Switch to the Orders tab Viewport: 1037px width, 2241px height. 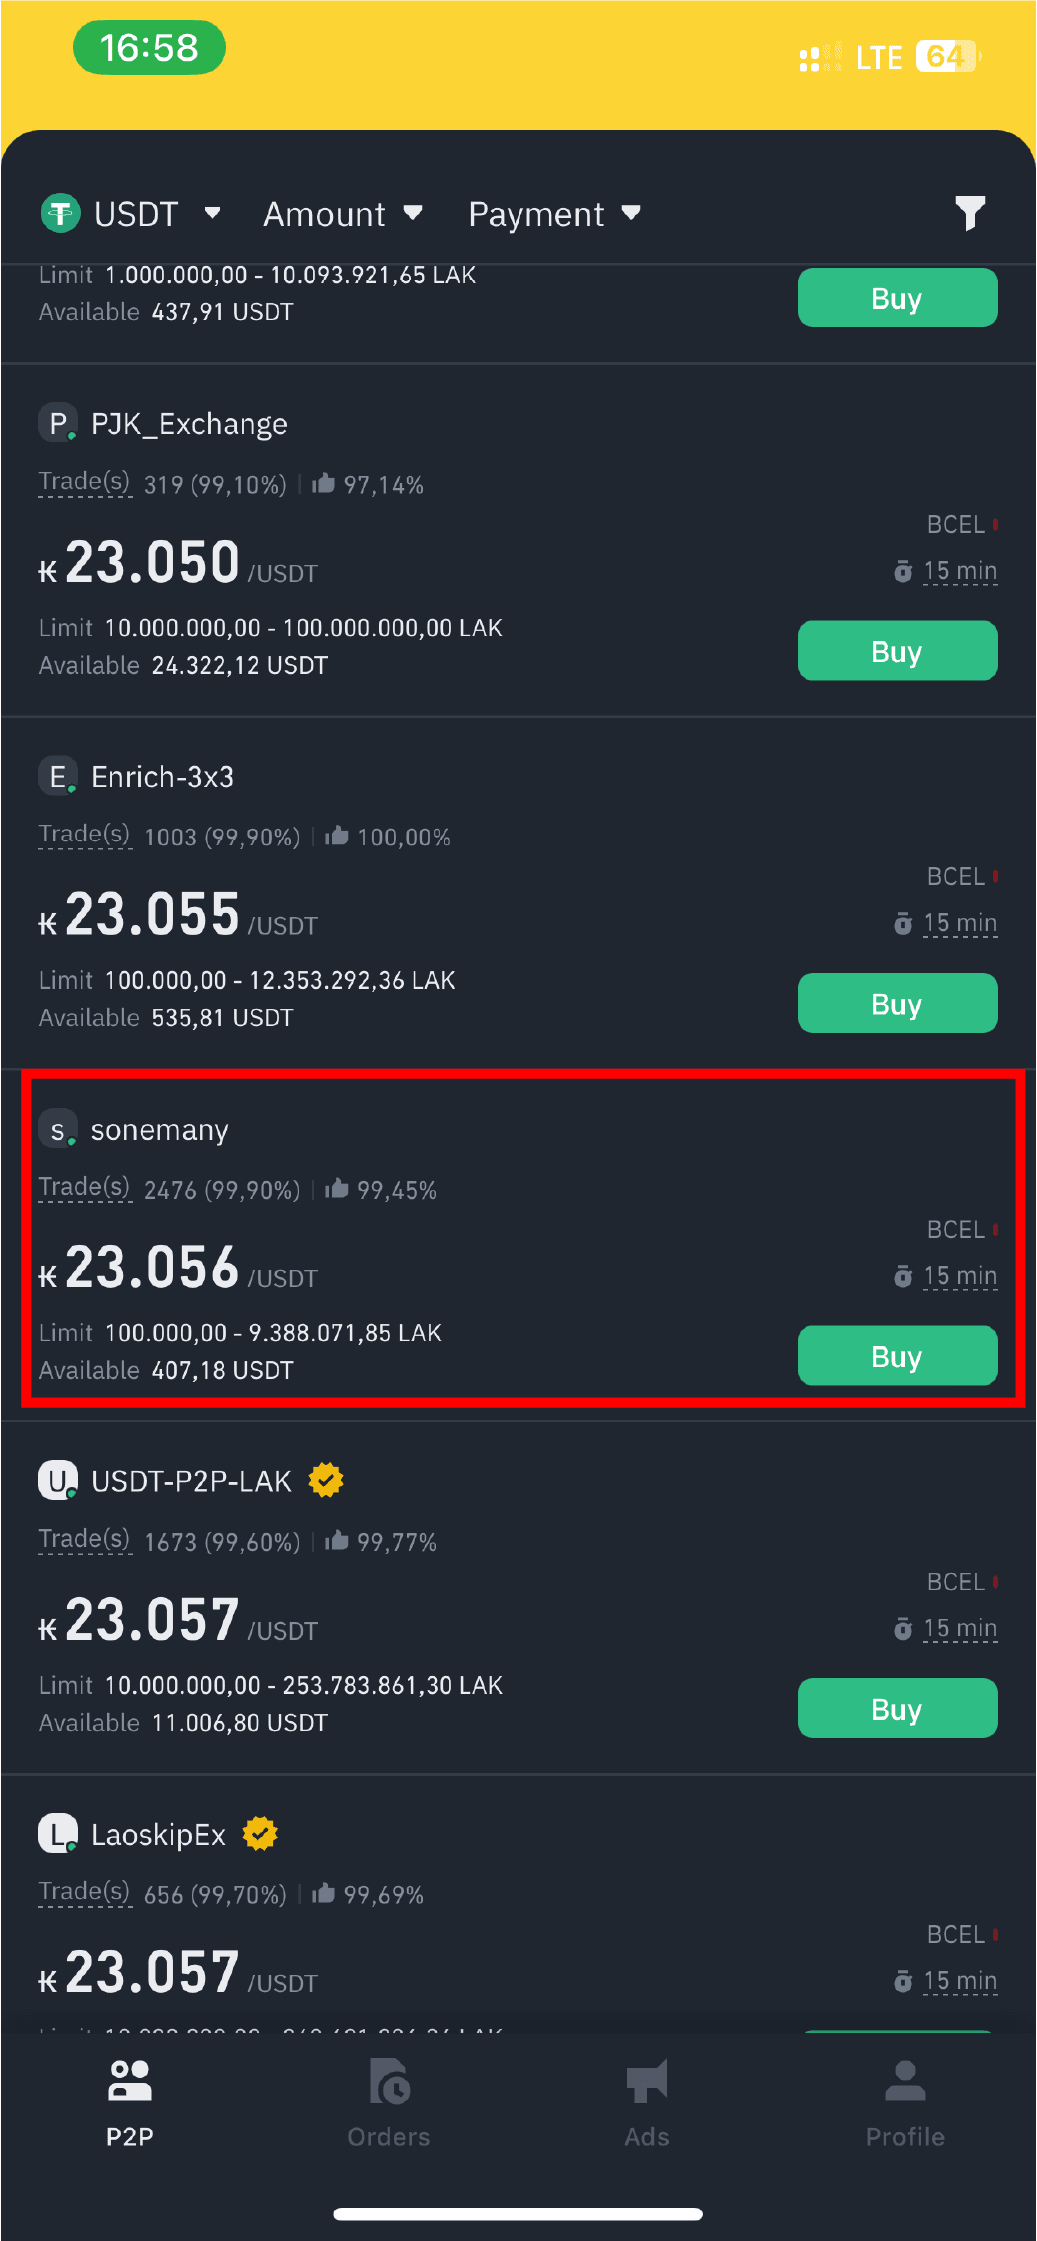(x=388, y=2102)
